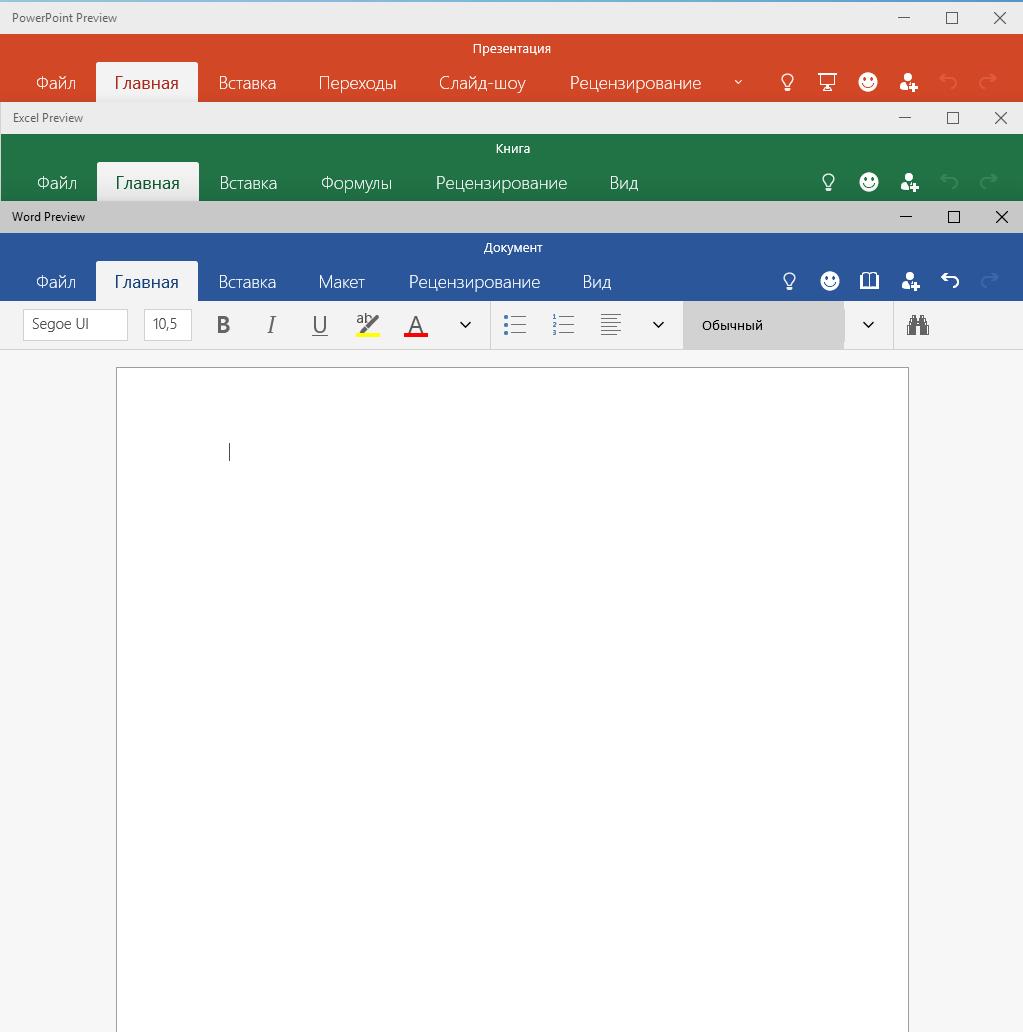Open paragraph alignment options
Screen dimensions: 1023x1032
[611, 325]
